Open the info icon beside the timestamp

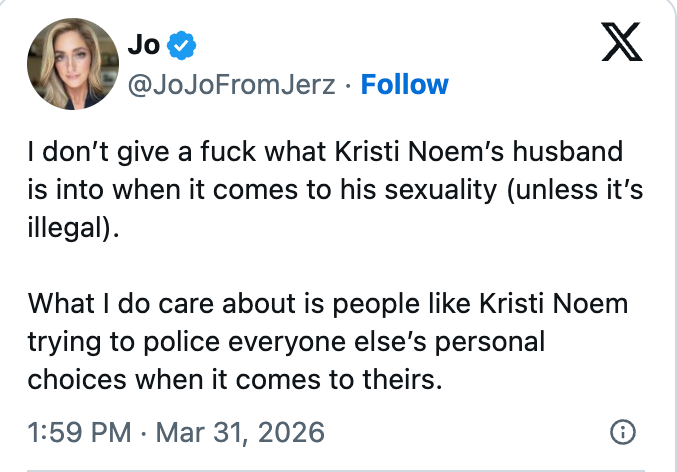pos(622,432)
